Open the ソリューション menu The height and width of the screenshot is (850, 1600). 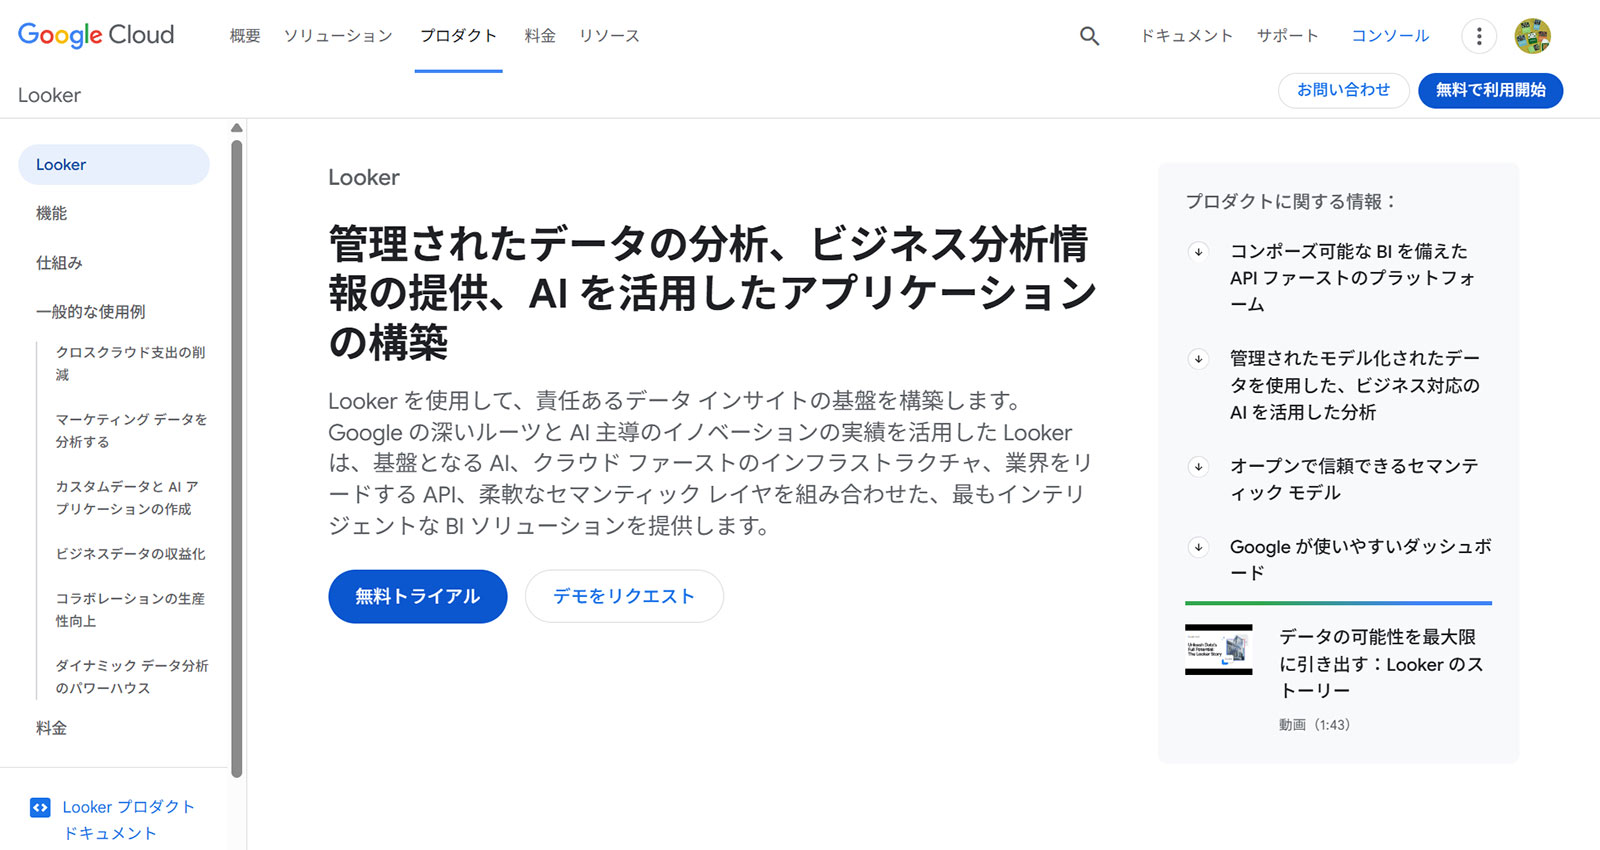pos(338,36)
